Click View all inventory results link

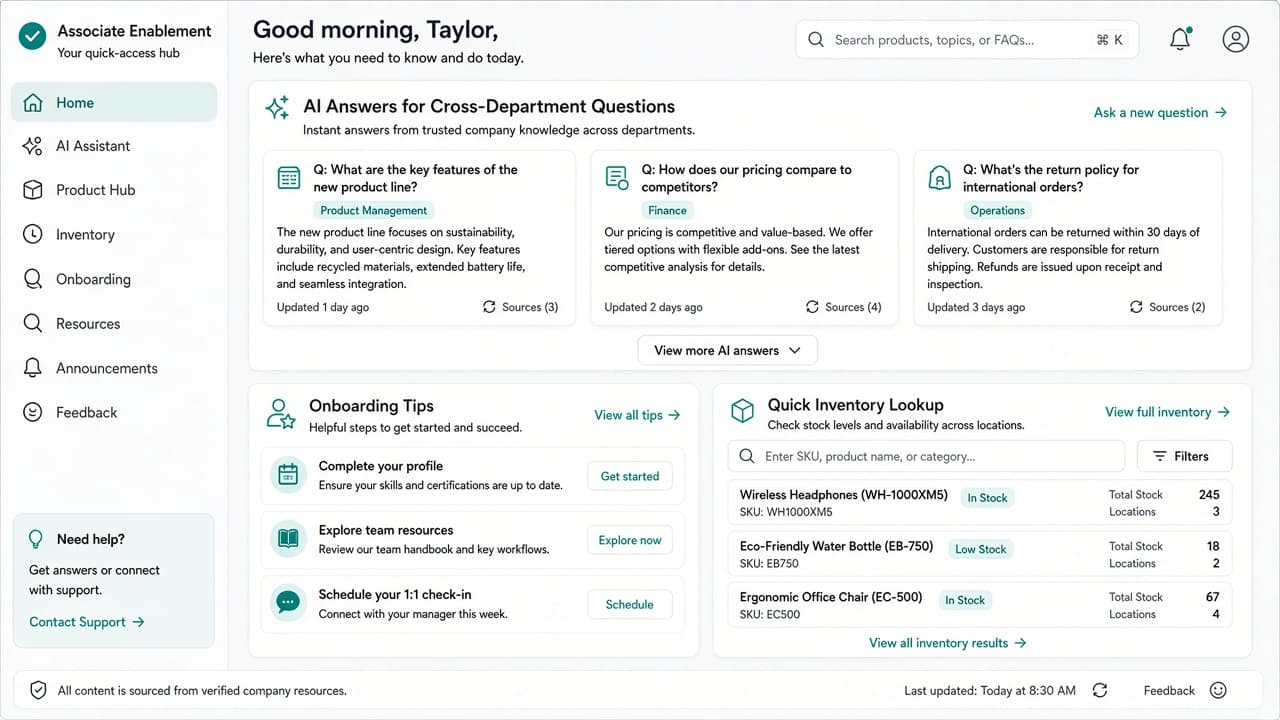tap(947, 643)
